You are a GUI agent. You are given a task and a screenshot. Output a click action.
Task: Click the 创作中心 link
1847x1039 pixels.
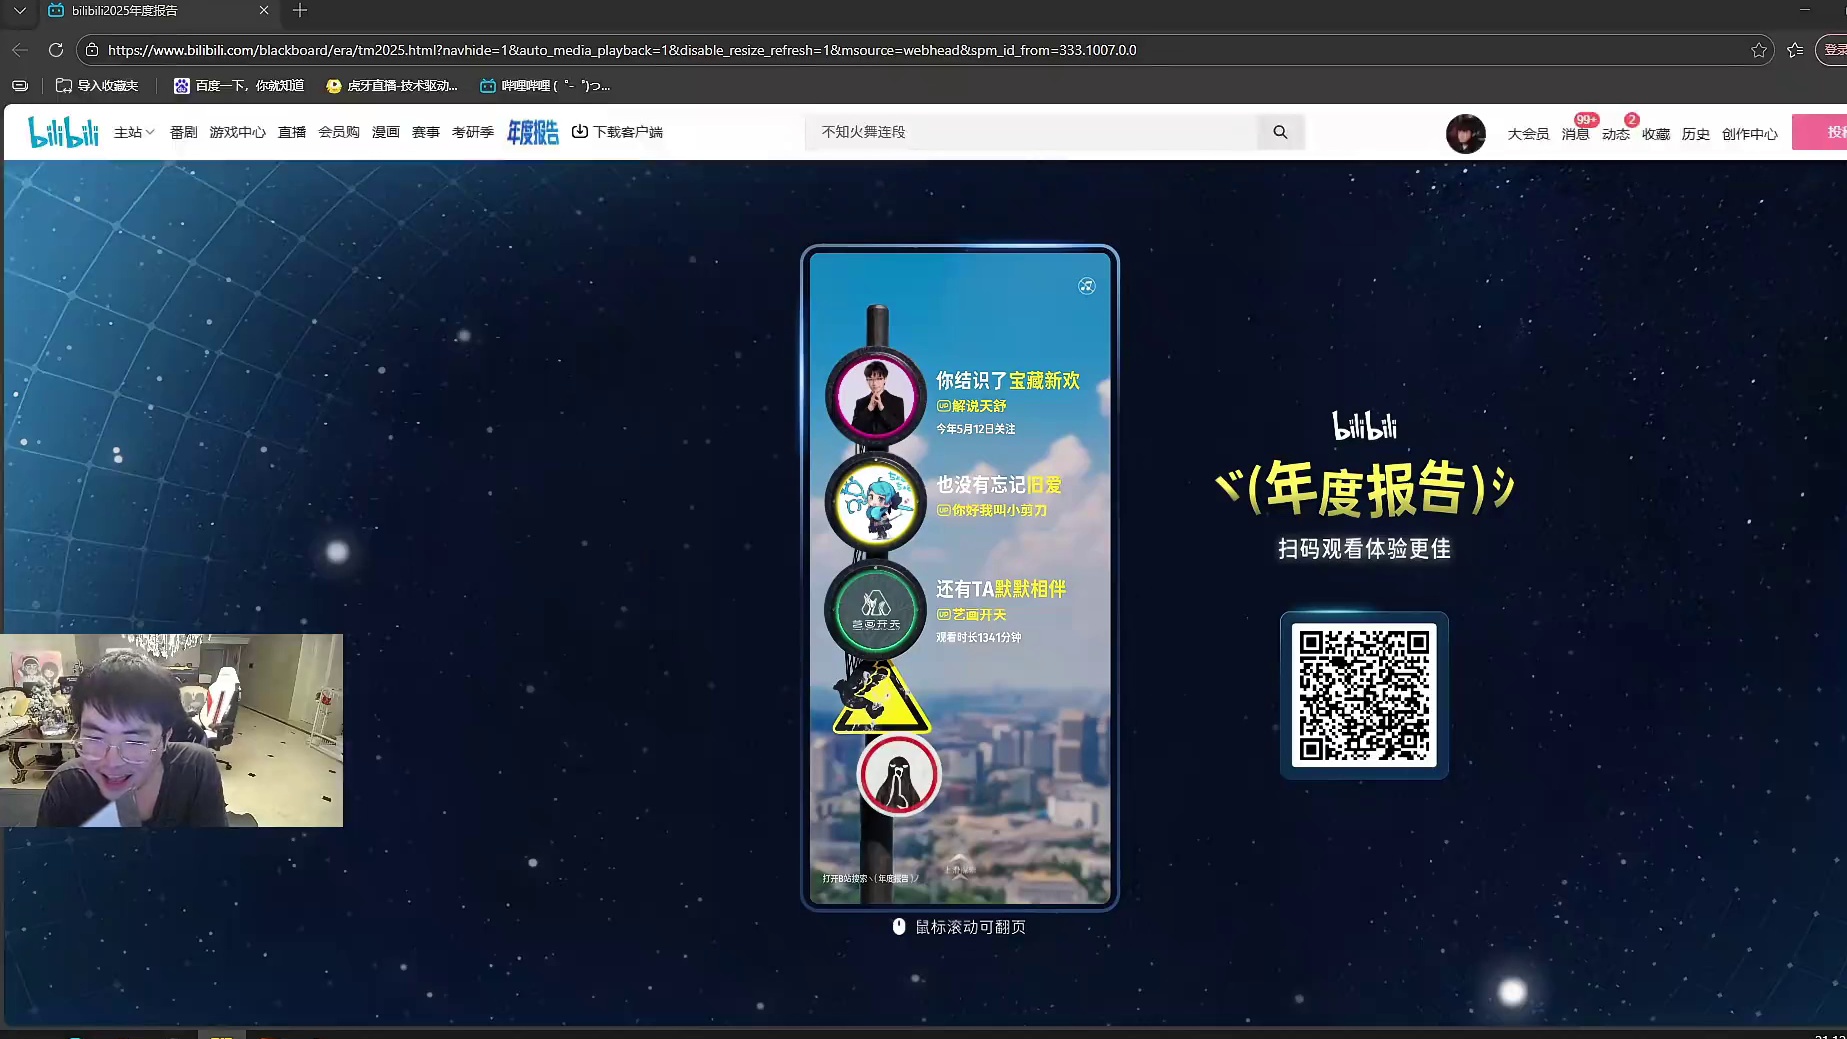click(x=1749, y=134)
